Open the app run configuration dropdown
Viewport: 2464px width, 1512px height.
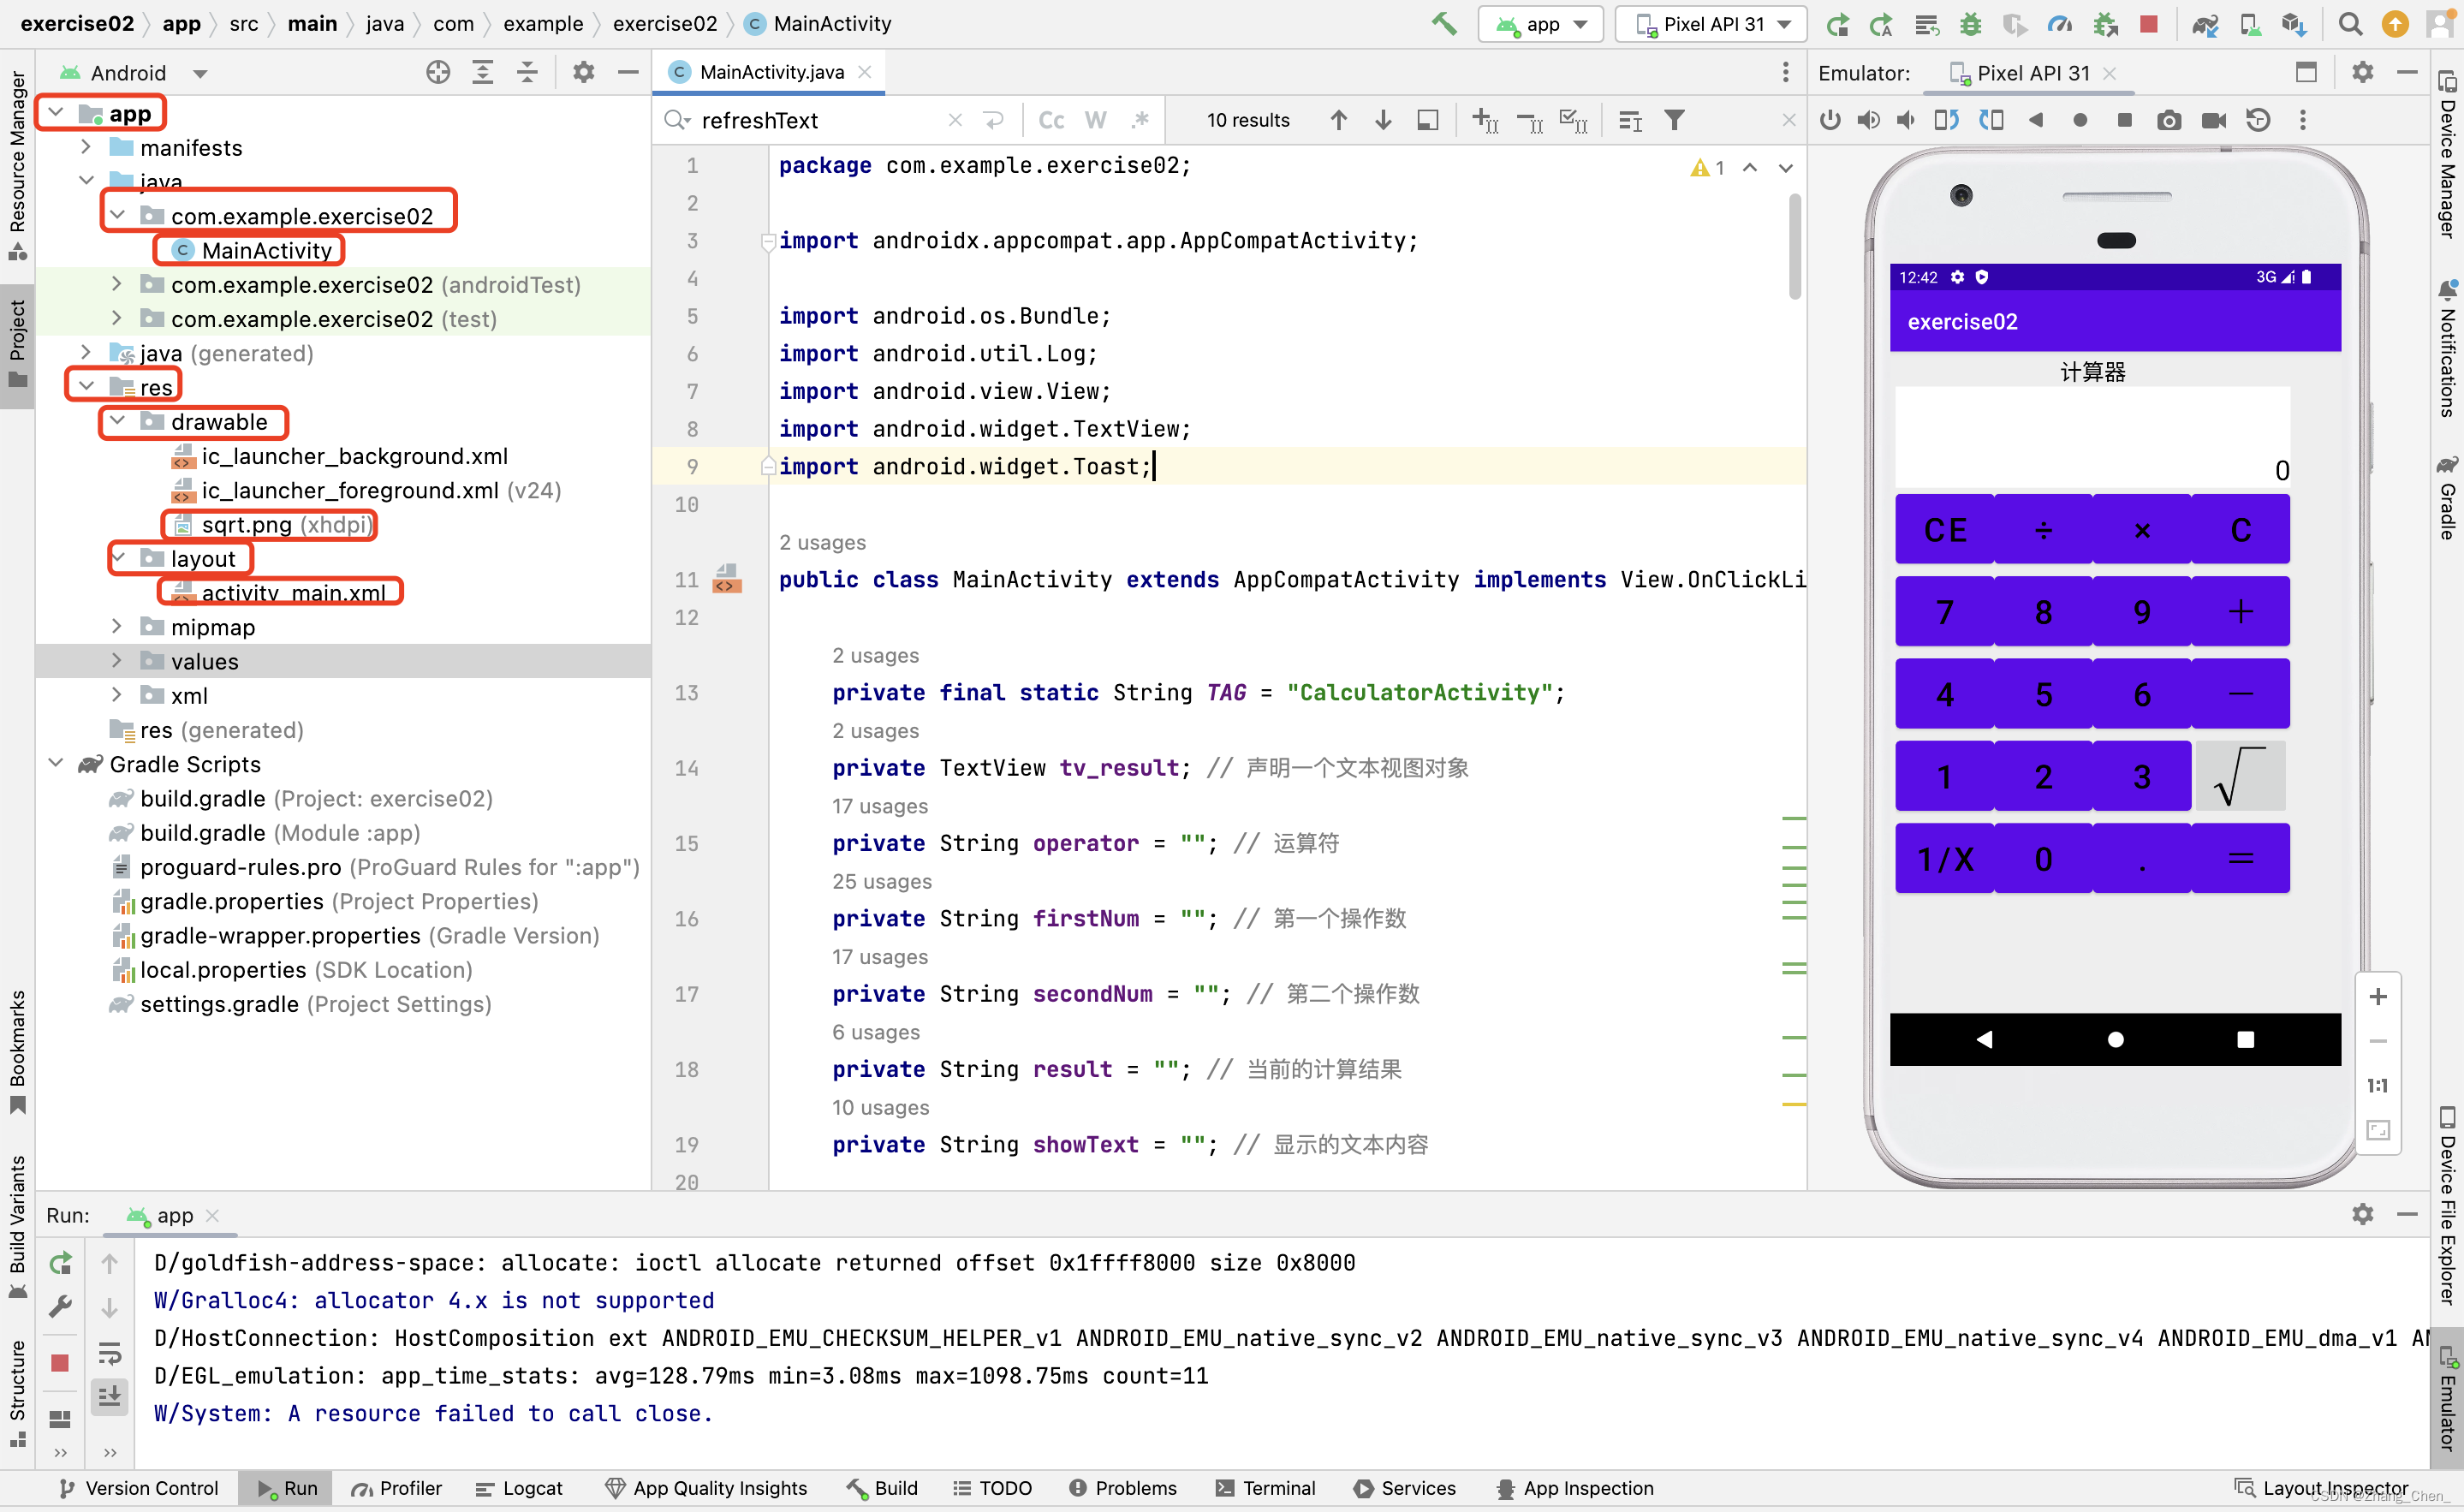1541,24
